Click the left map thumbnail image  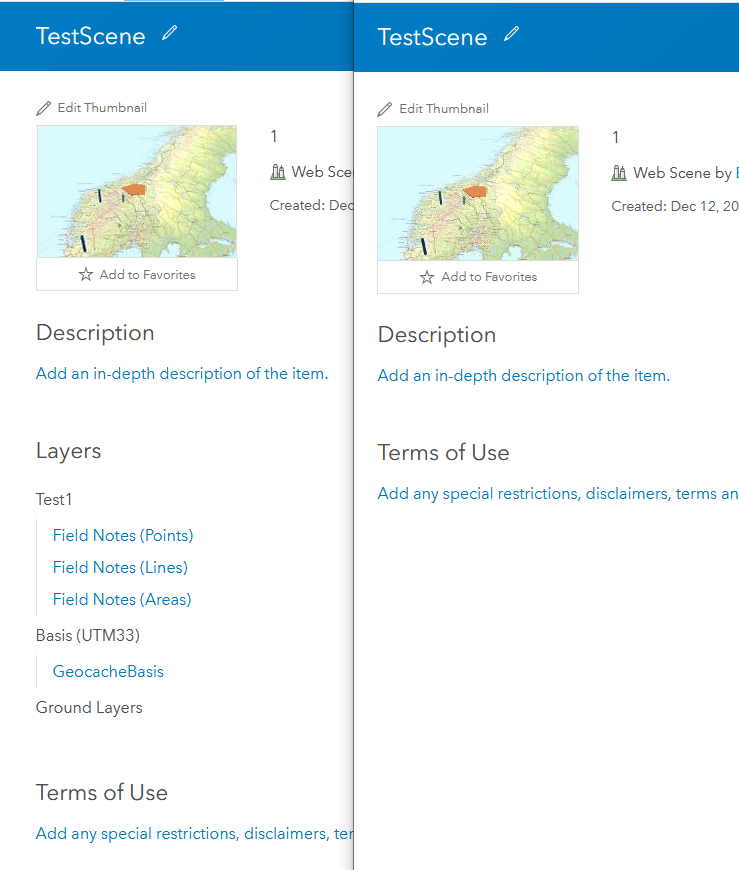(x=136, y=192)
